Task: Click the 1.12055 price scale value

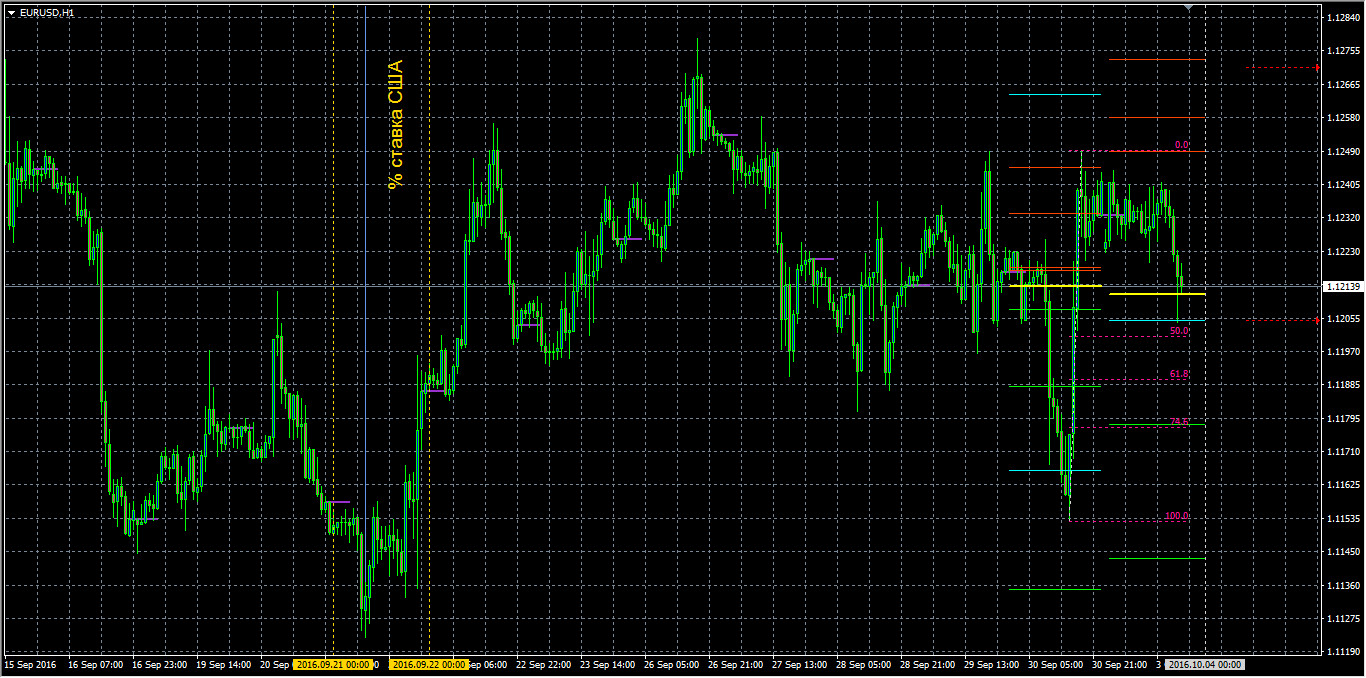Action: click(1343, 319)
